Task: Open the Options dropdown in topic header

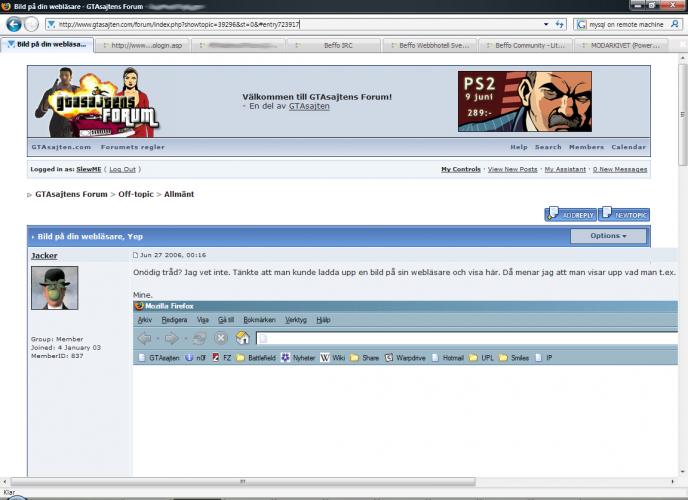Action: 608,236
